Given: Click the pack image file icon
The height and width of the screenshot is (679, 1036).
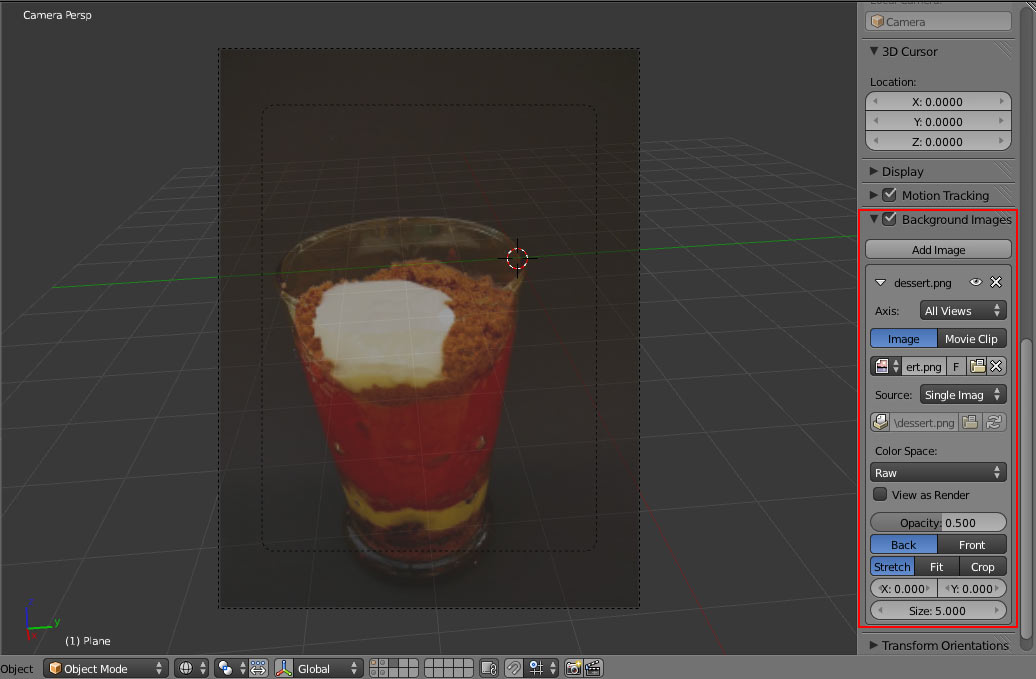Looking at the screenshot, I should (x=881, y=422).
